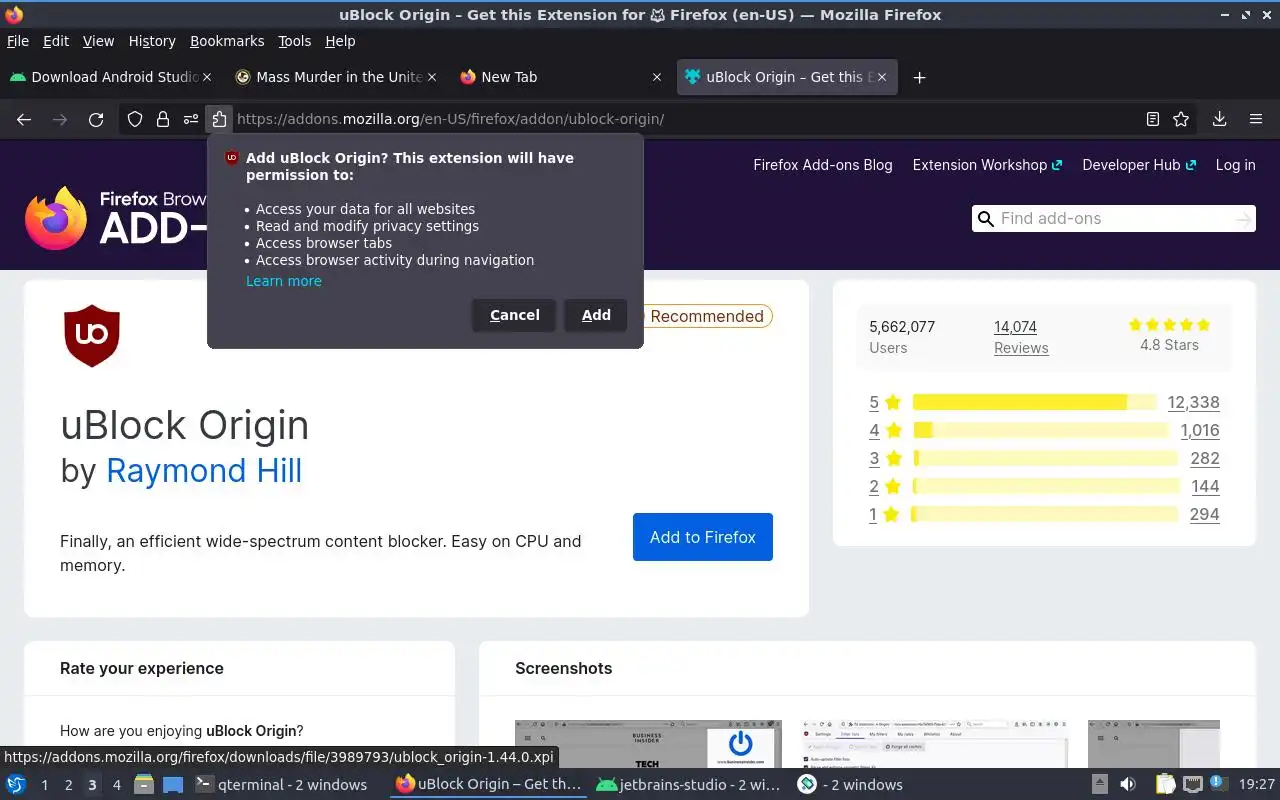Open the File menu
The image size is (1280, 800).
click(x=18, y=41)
